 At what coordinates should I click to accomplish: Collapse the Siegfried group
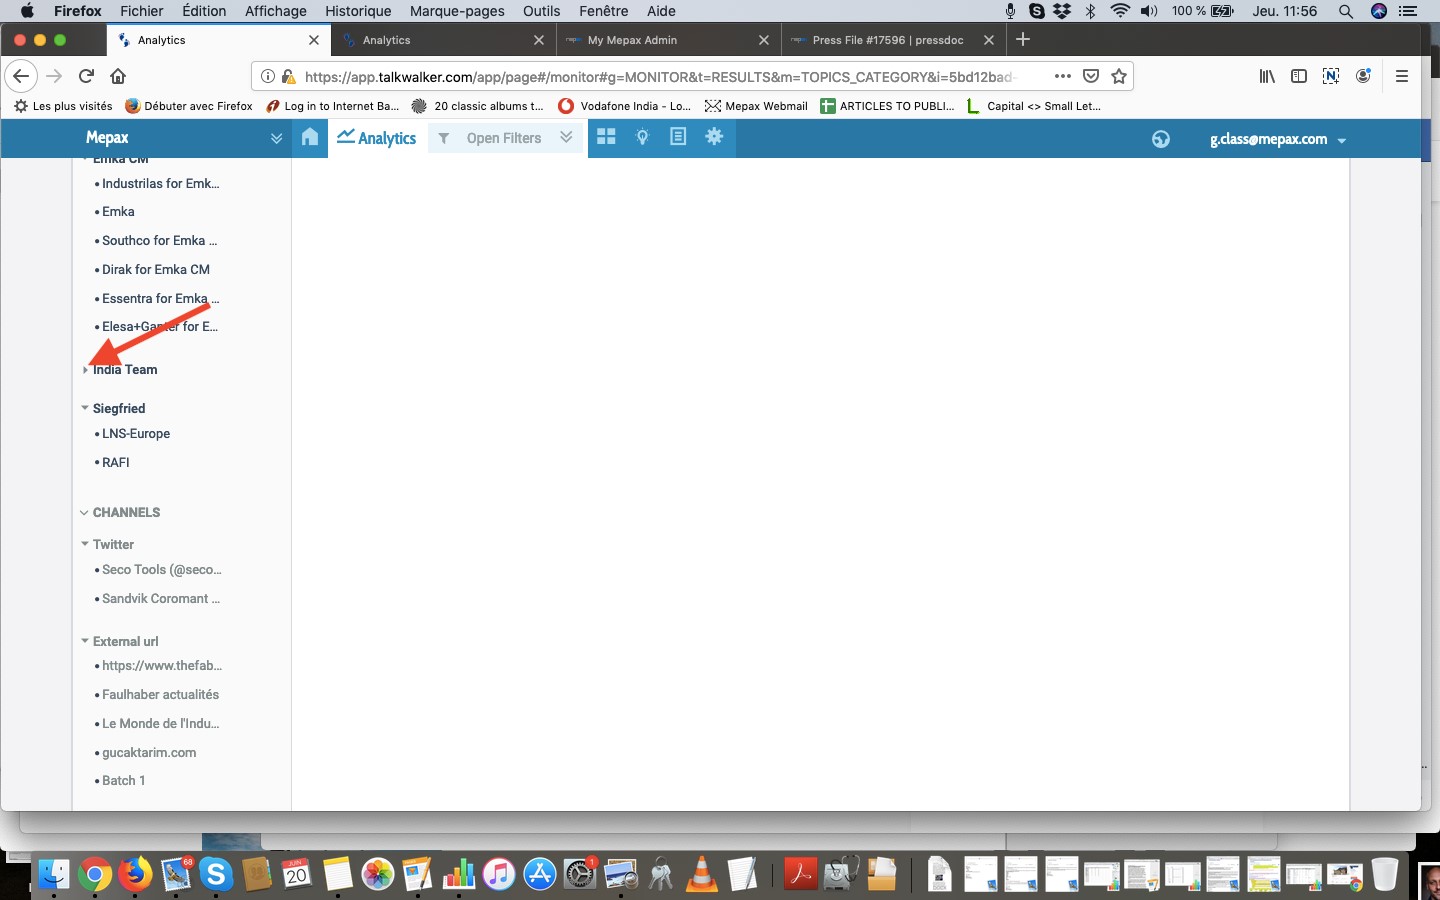click(85, 408)
